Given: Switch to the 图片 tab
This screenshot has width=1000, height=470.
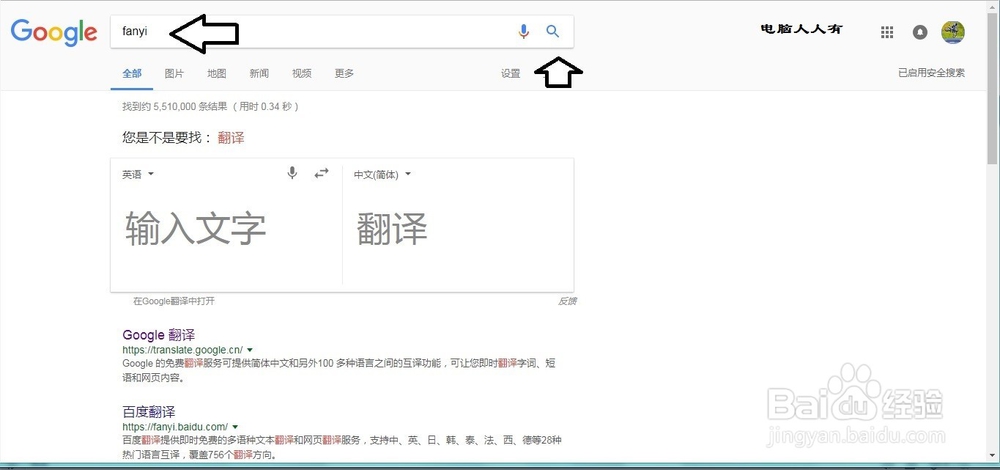Looking at the screenshot, I should coord(174,73).
